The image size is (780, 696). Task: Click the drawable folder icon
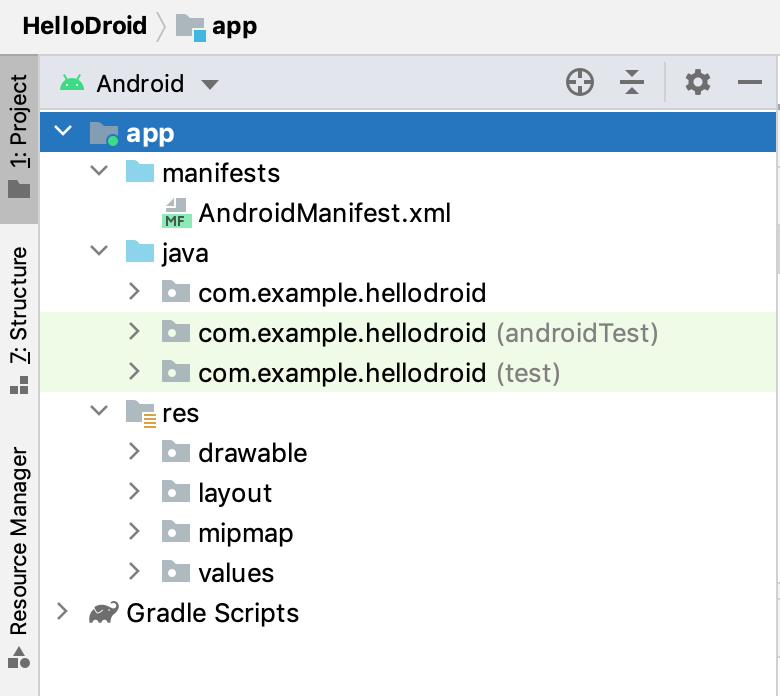coord(176,452)
